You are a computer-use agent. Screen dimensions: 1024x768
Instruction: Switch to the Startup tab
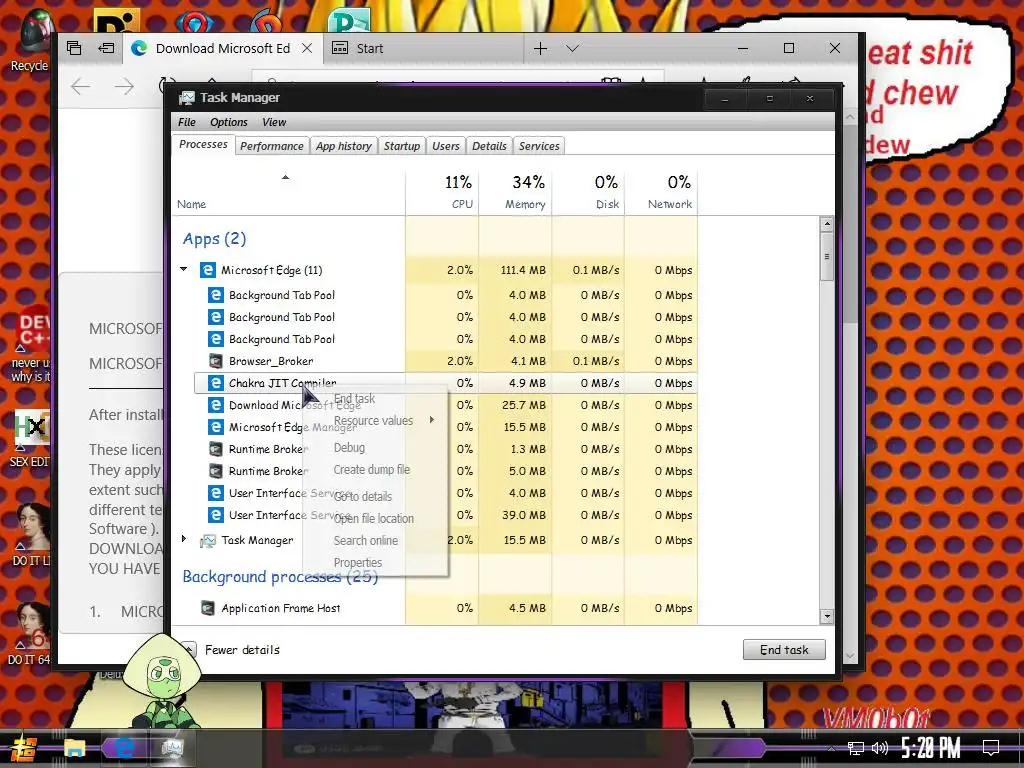click(x=402, y=146)
